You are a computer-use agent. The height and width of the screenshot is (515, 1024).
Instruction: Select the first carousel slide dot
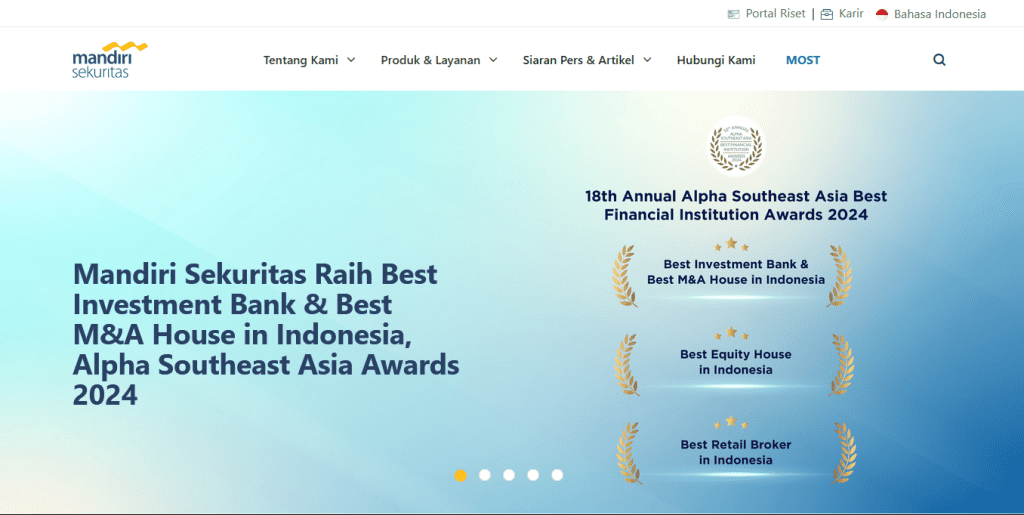[460, 475]
